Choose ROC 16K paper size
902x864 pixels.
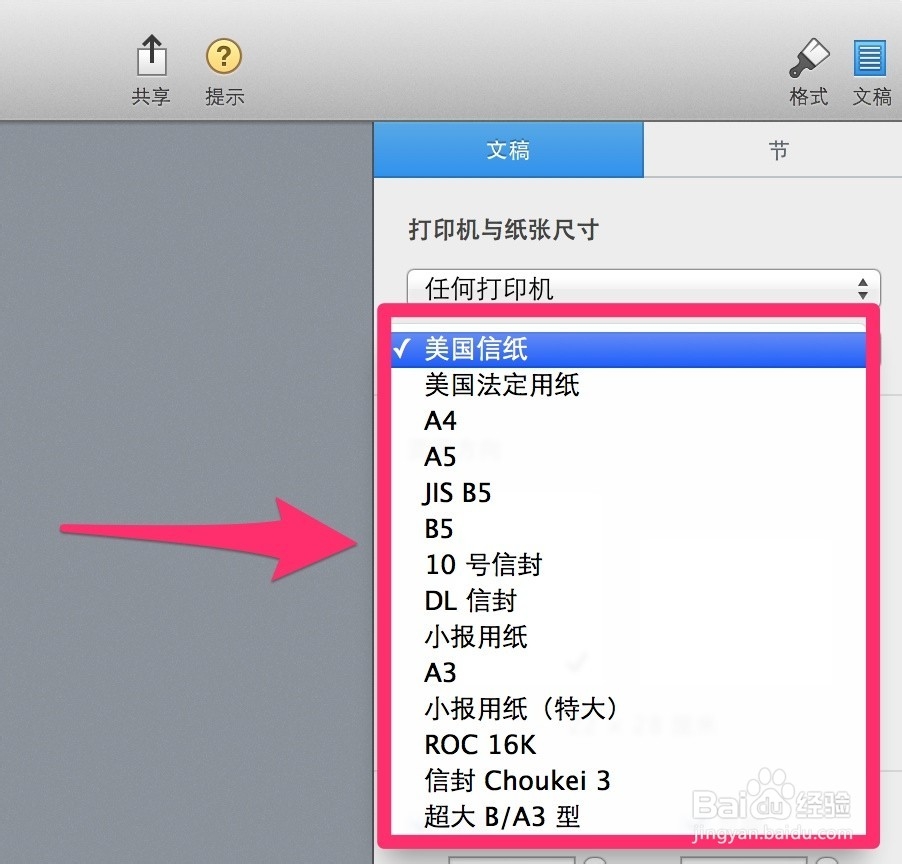click(628, 744)
